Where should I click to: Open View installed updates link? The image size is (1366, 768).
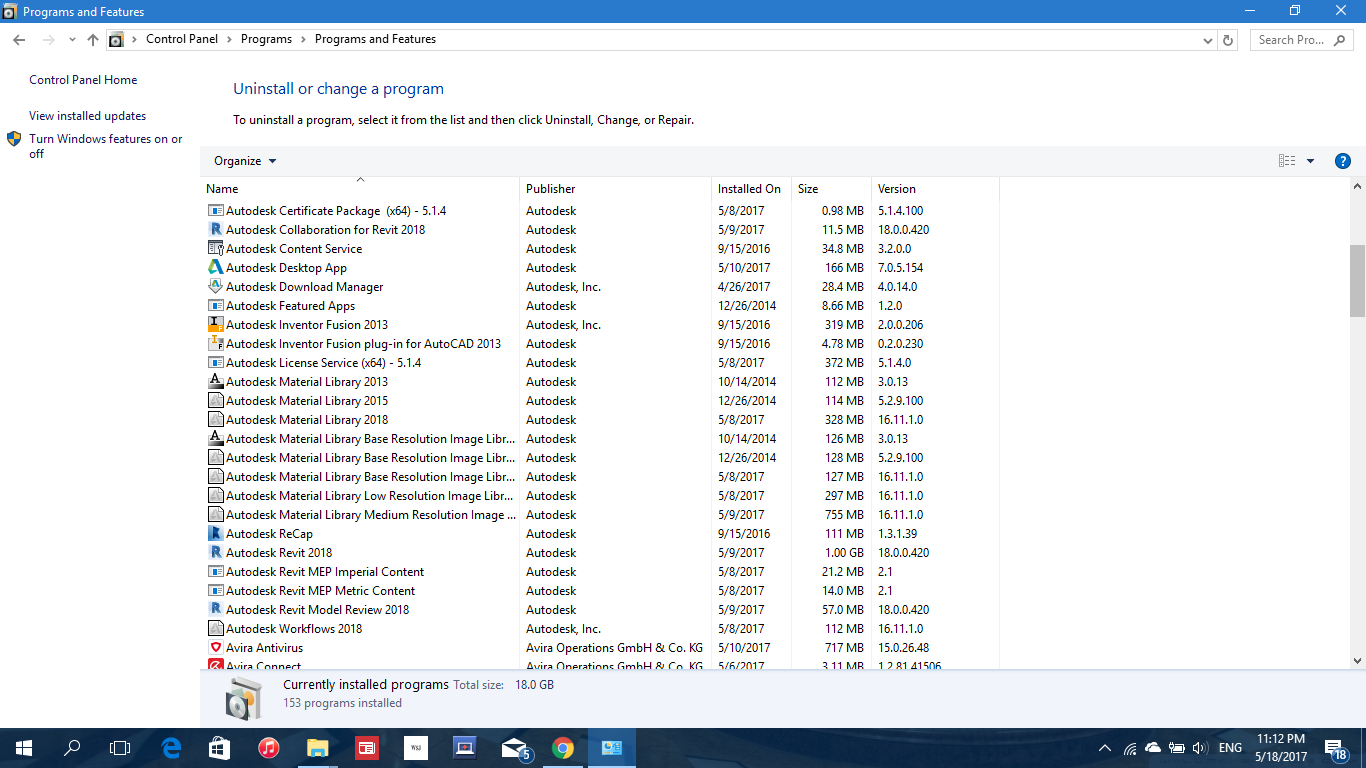tap(87, 116)
